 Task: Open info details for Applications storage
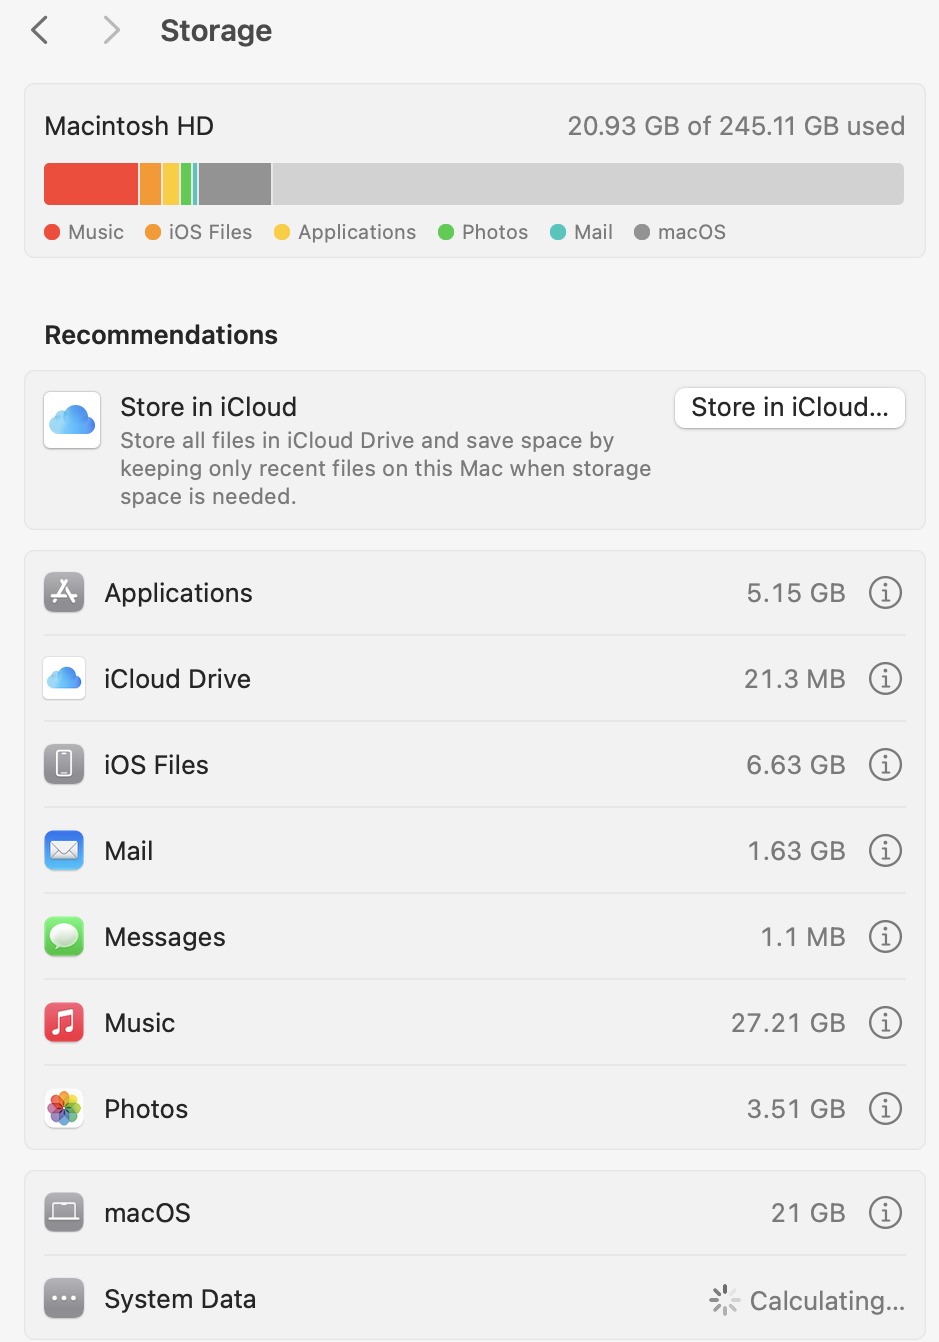(885, 593)
